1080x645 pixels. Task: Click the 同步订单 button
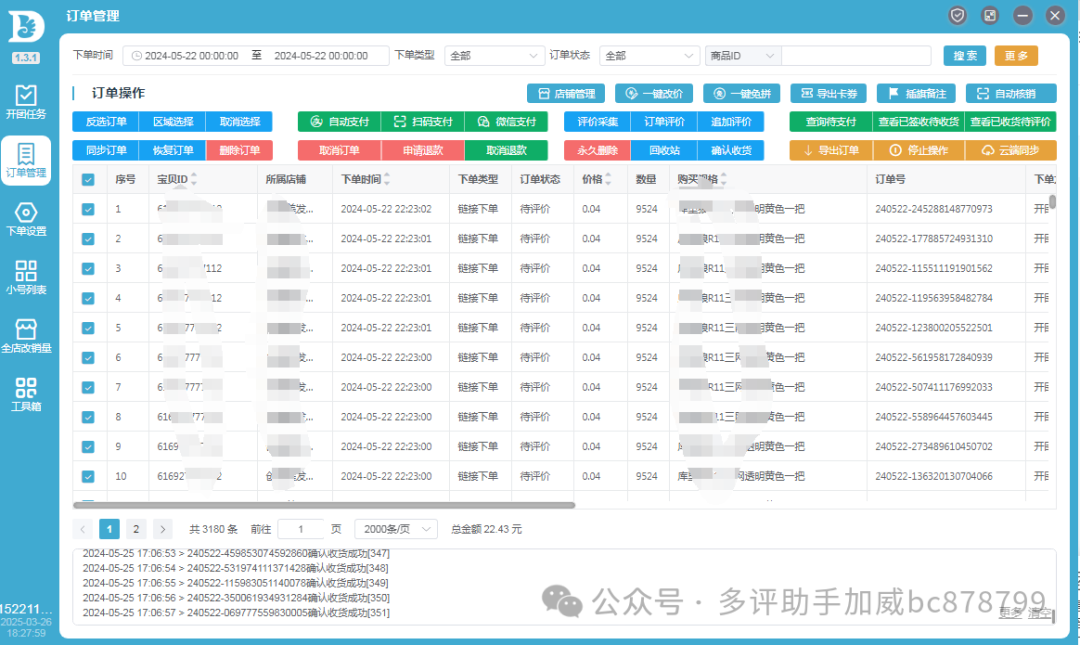tap(105, 150)
